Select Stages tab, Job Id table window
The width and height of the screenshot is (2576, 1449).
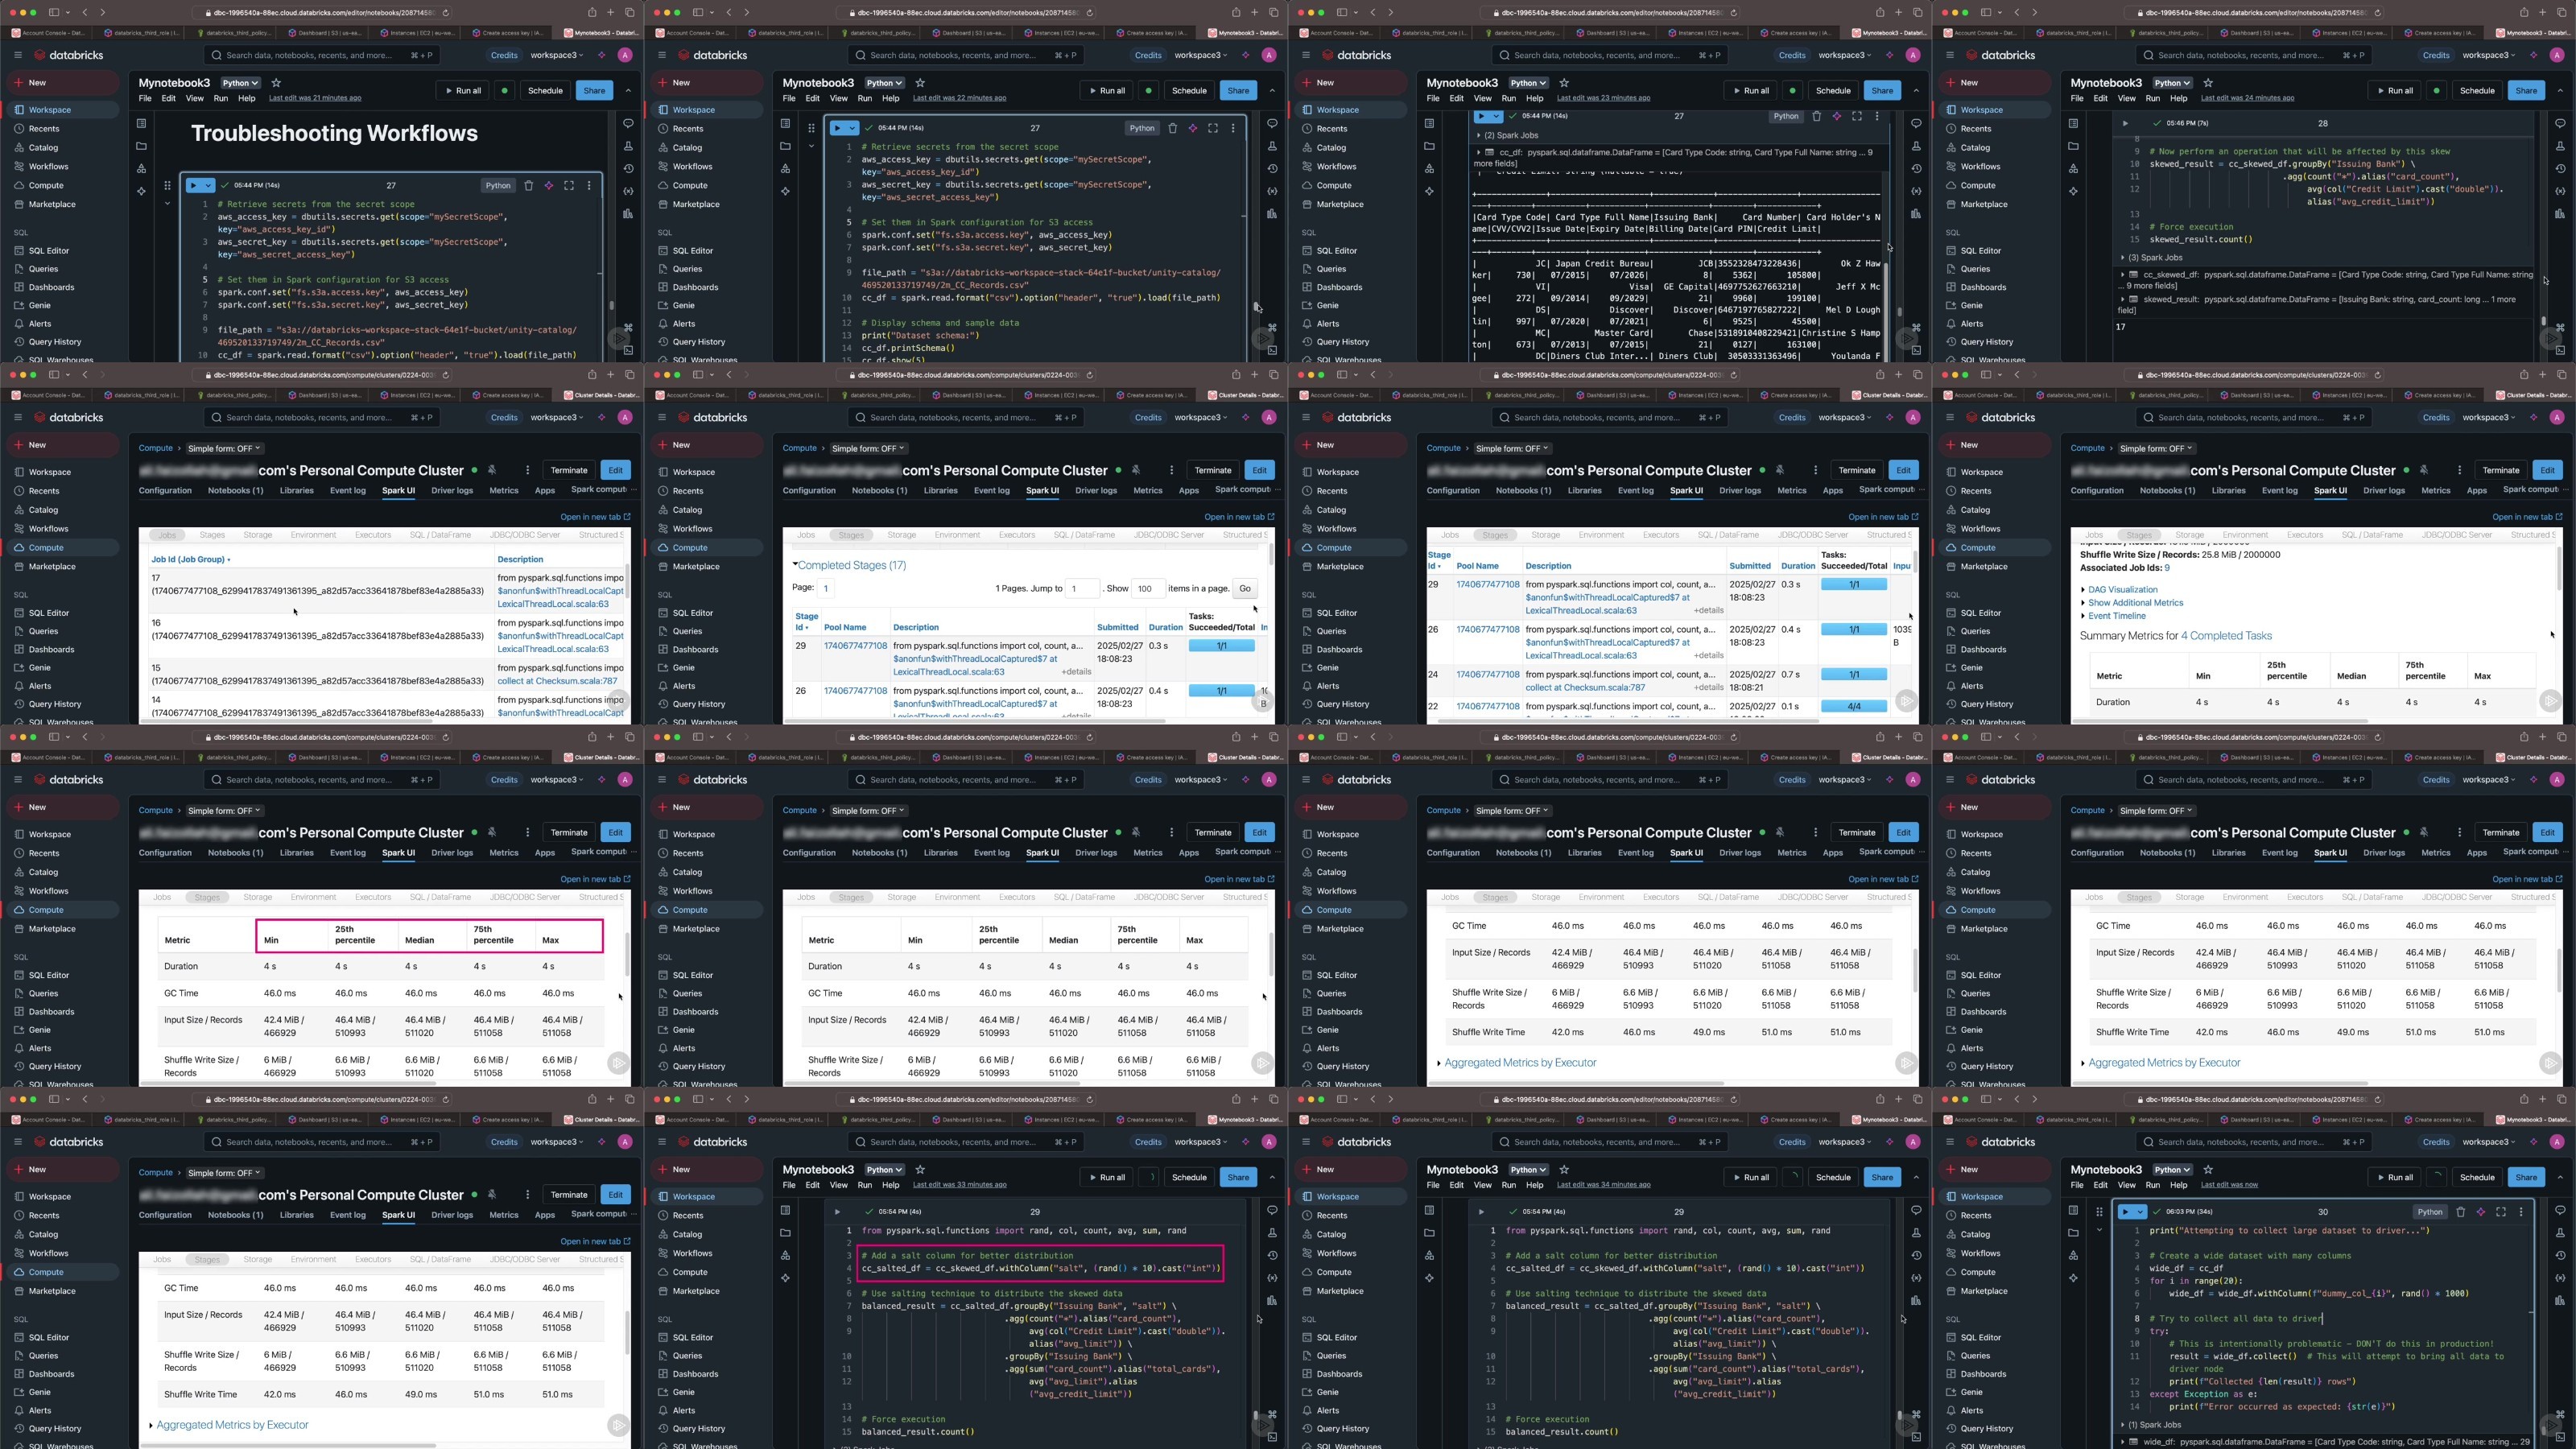tap(212, 535)
